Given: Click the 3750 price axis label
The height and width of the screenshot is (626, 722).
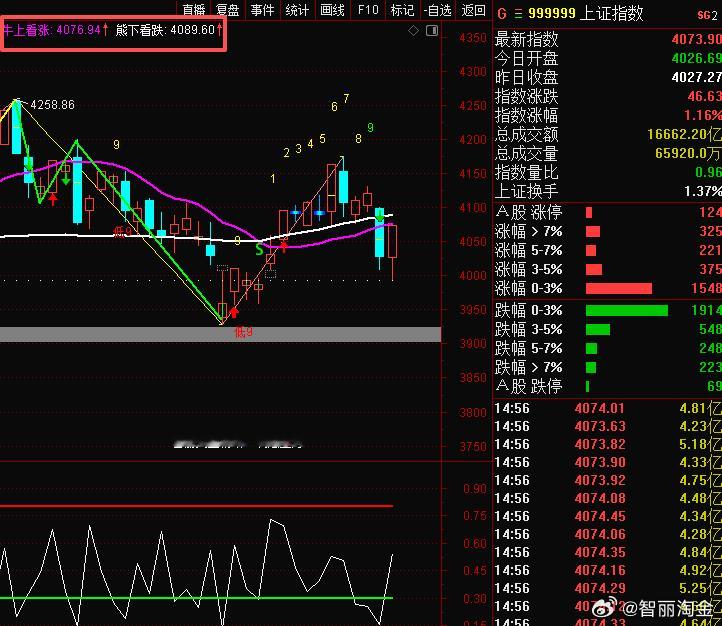Looking at the screenshot, I should pyautogui.click(x=473, y=446).
